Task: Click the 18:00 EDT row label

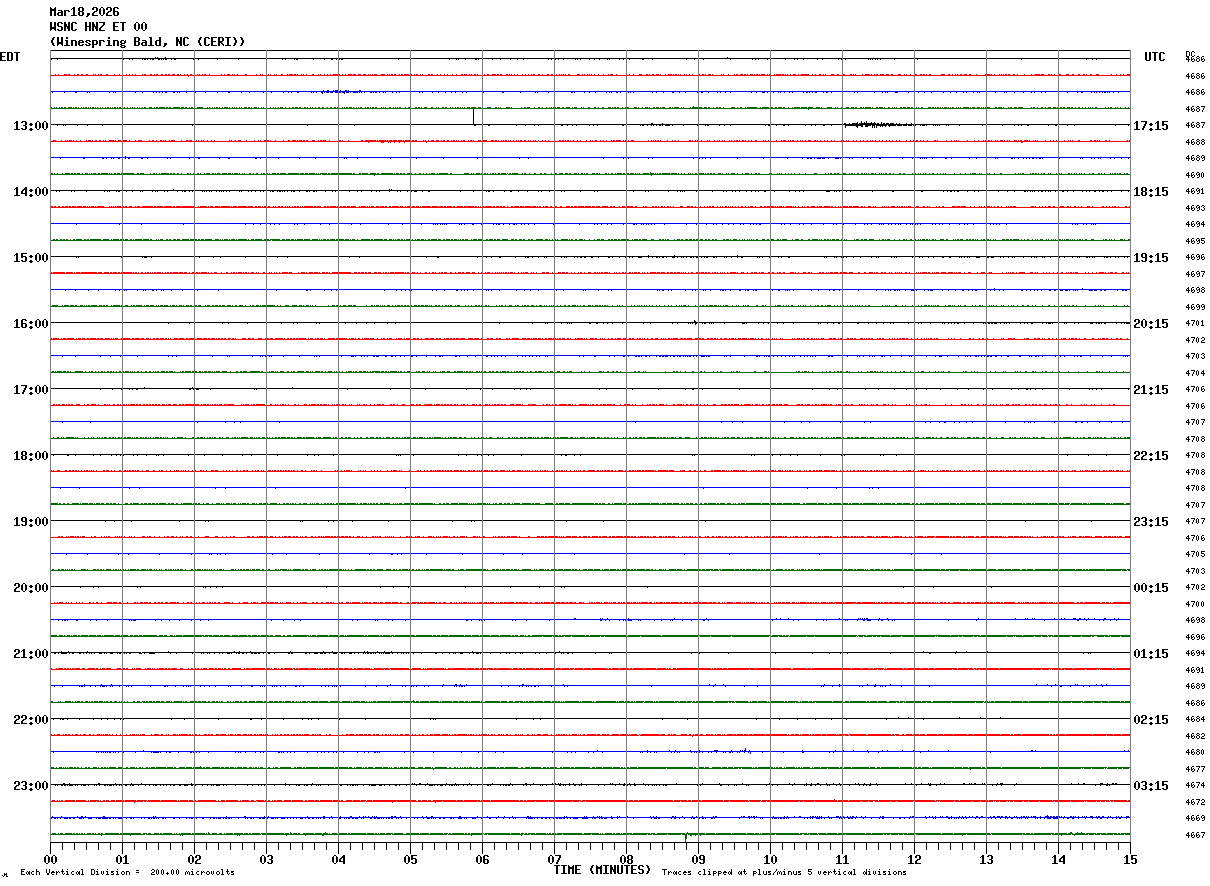Action: point(31,456)
